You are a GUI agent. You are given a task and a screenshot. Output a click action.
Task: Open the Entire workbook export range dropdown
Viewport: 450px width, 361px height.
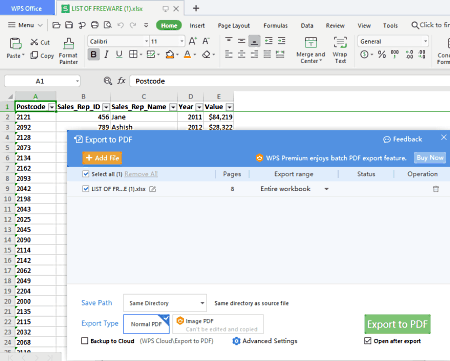pos(327,189)
